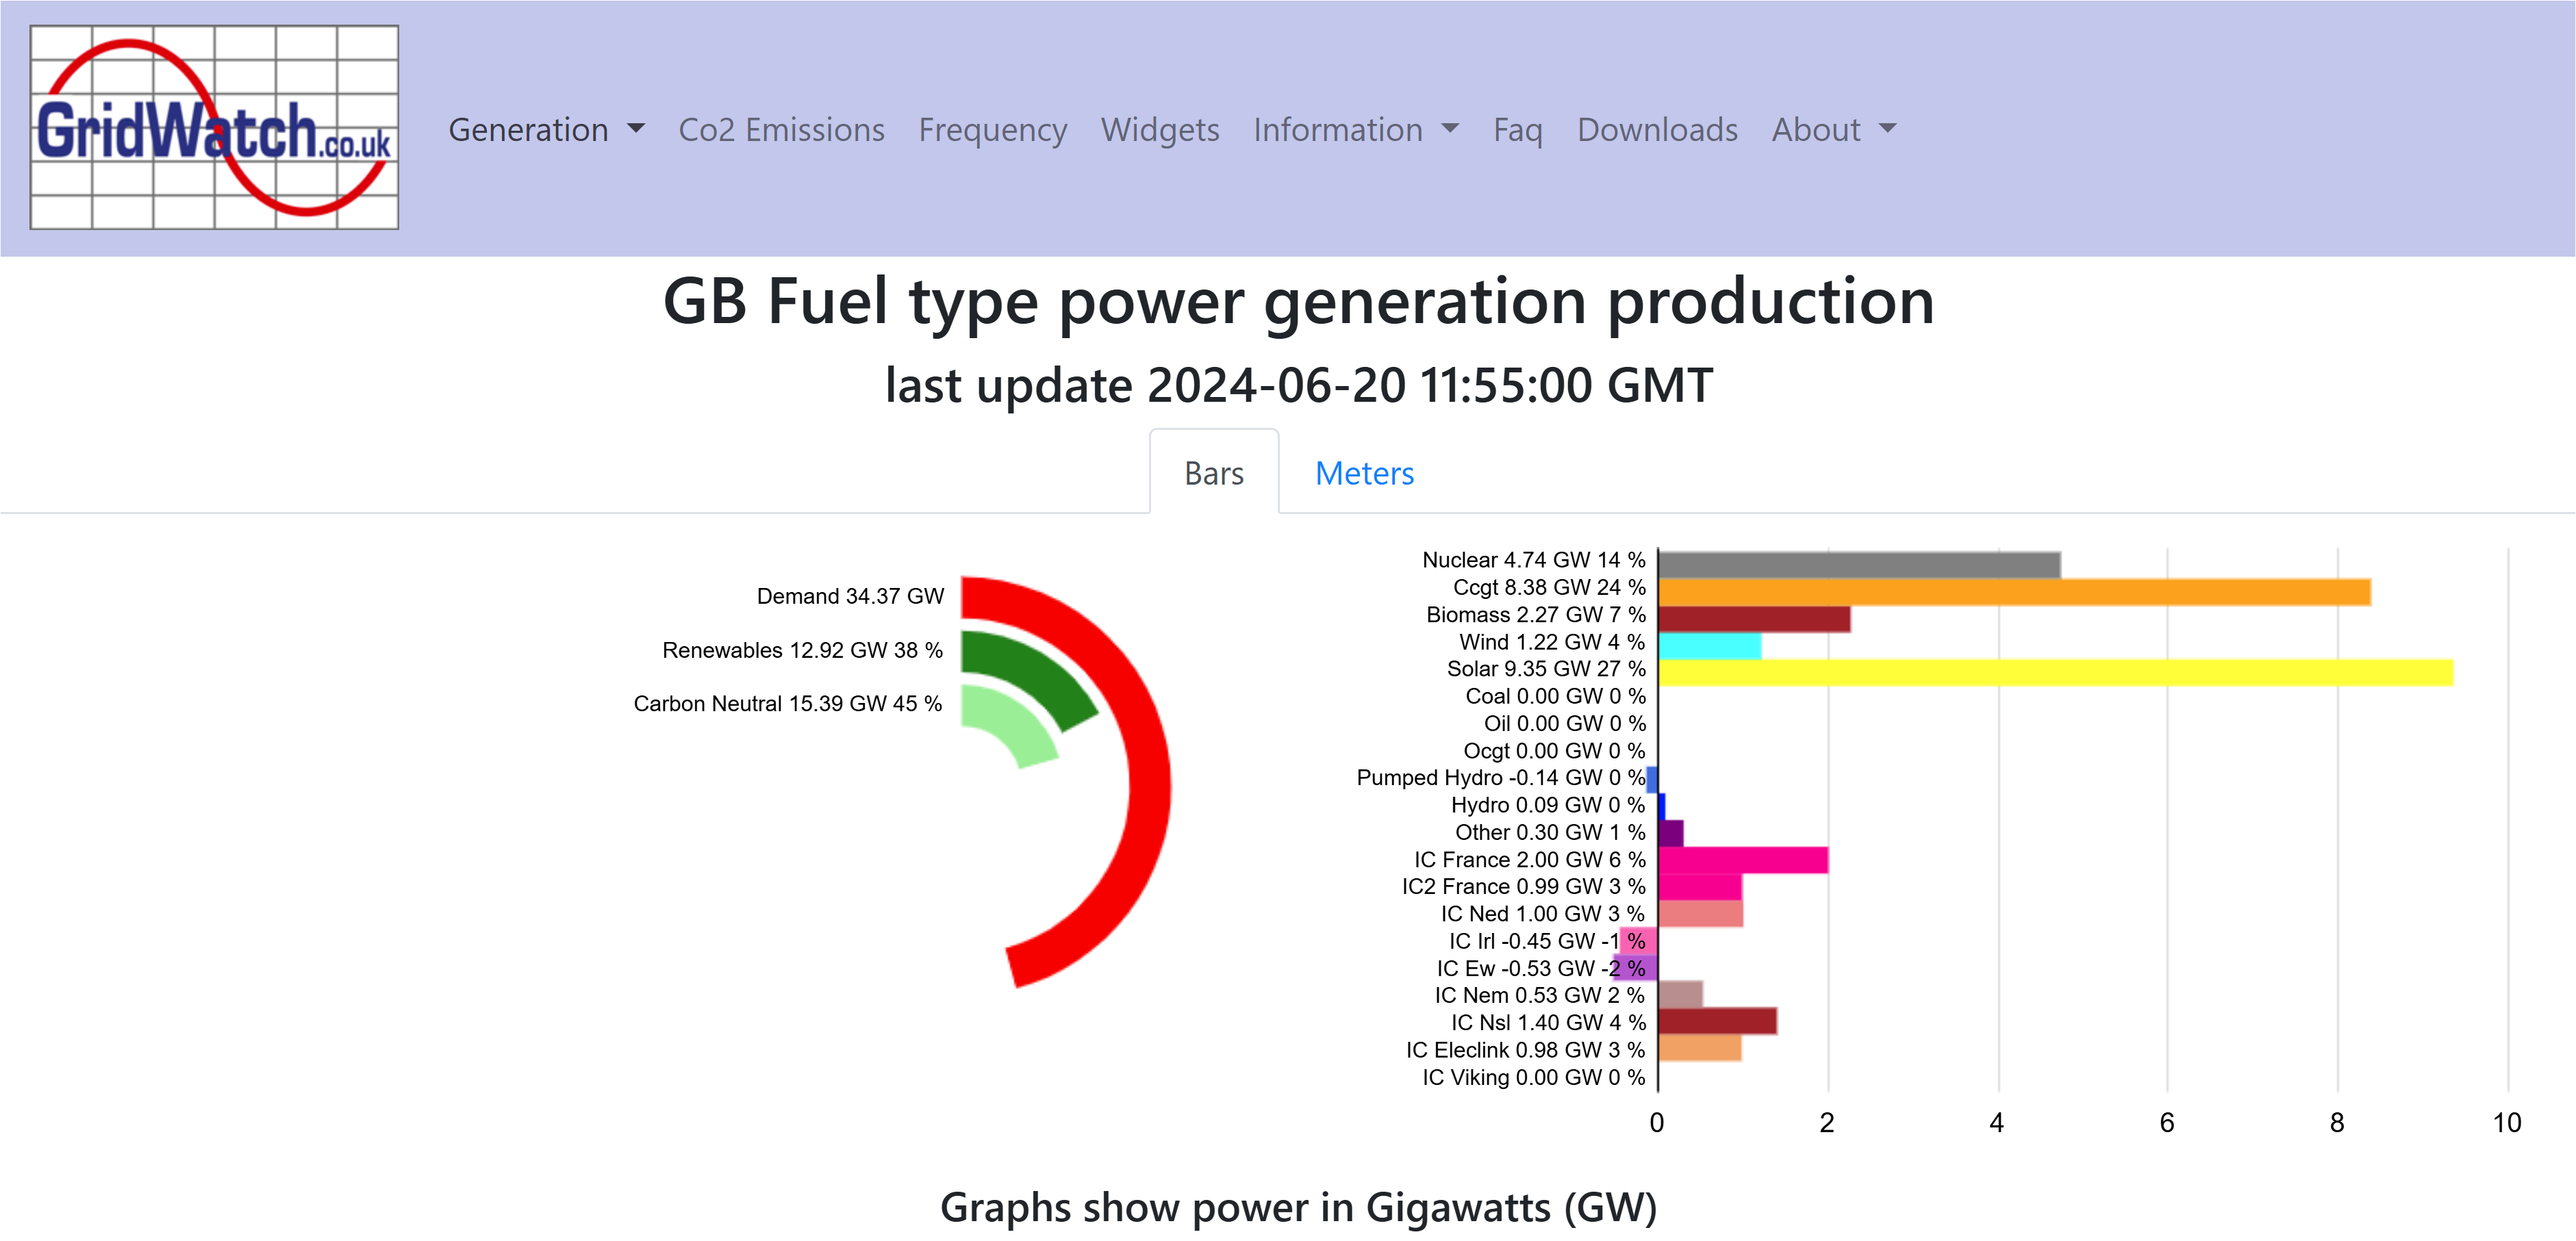
Task: Click the last update timestamp heading
Action: [1299, 386]
